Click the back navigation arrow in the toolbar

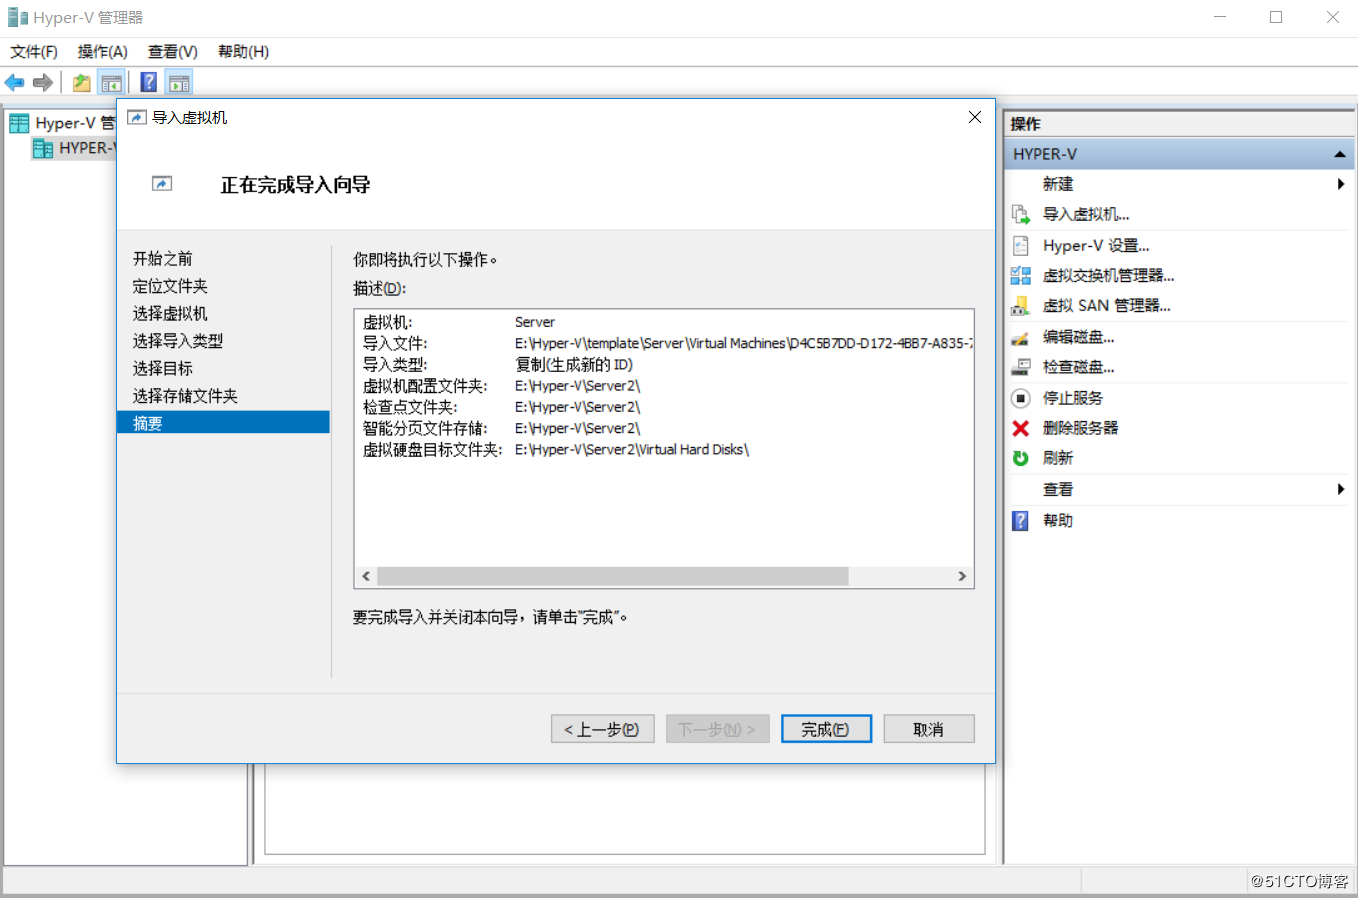(x=14, y=82)
